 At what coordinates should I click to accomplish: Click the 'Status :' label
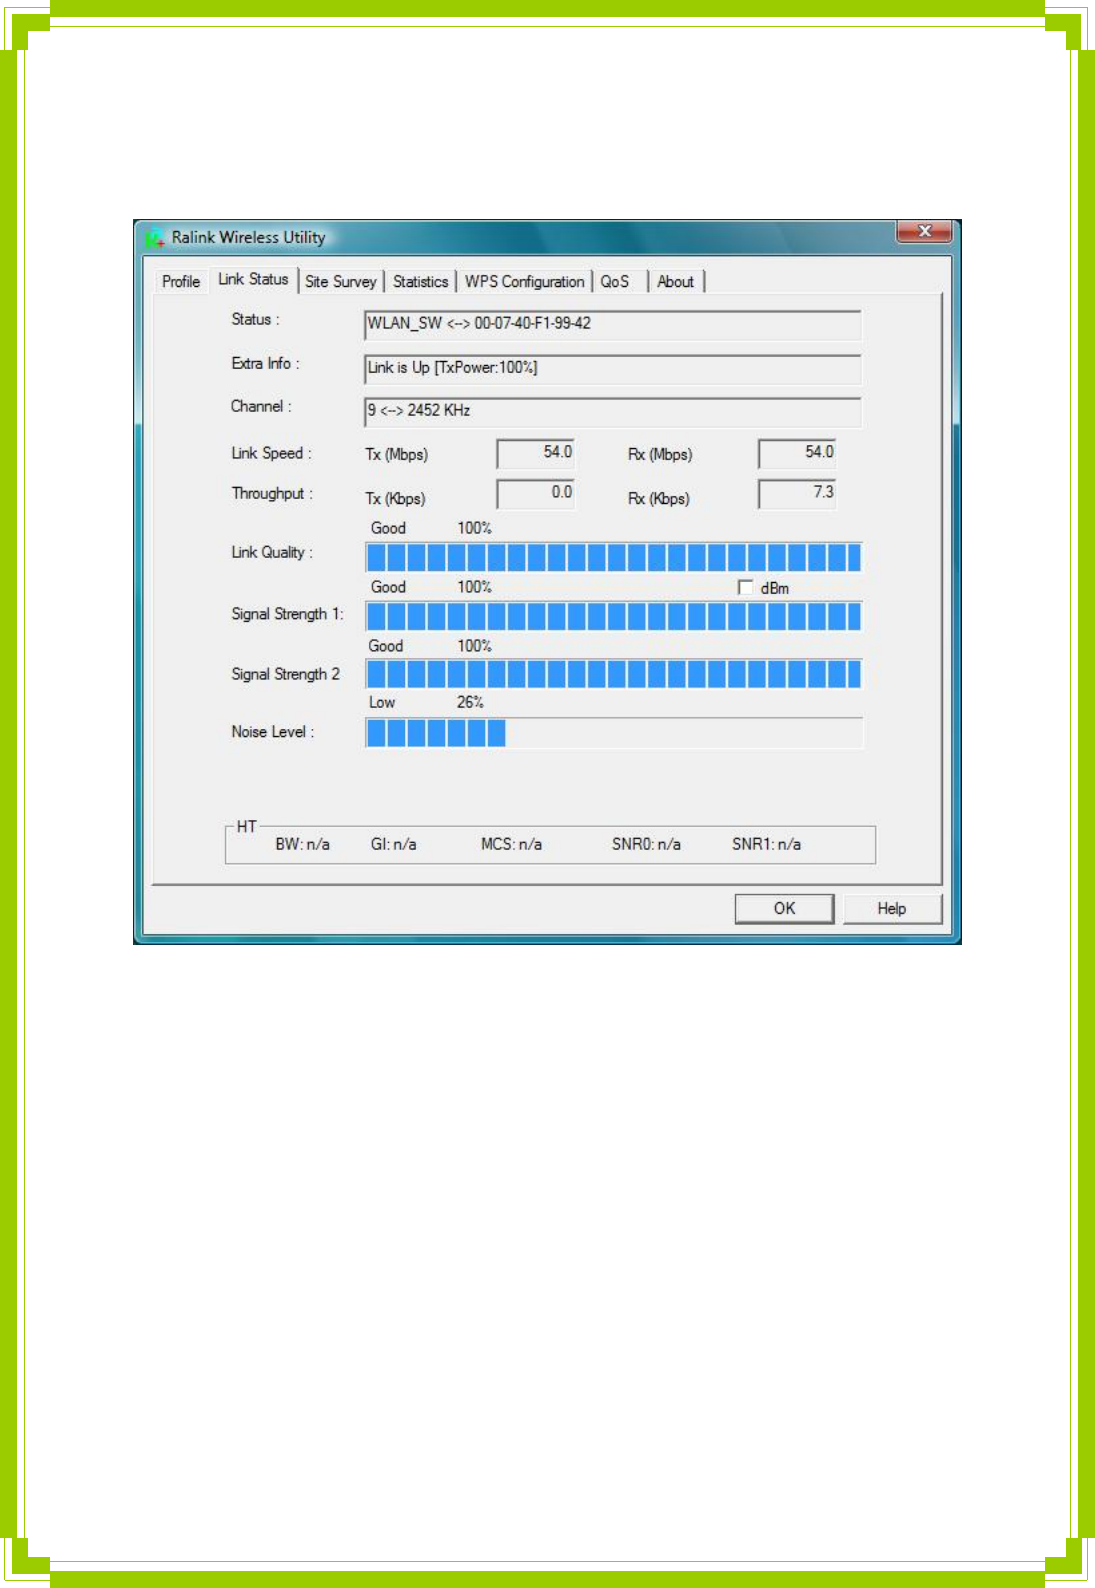(255, 319)
